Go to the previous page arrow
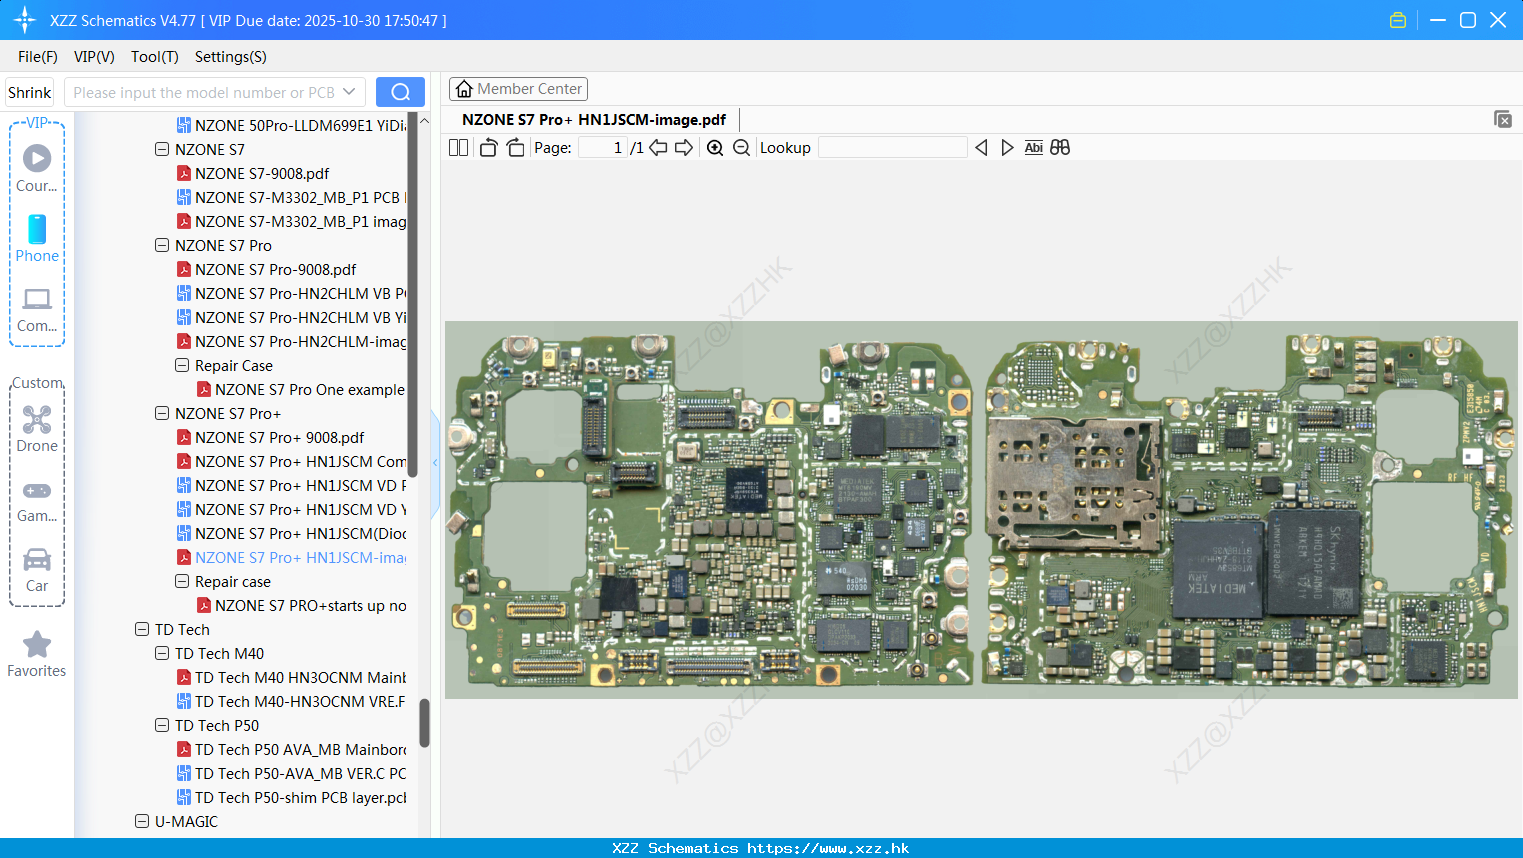The height and width of the screenshot is (858, 1523). [658, 148]
